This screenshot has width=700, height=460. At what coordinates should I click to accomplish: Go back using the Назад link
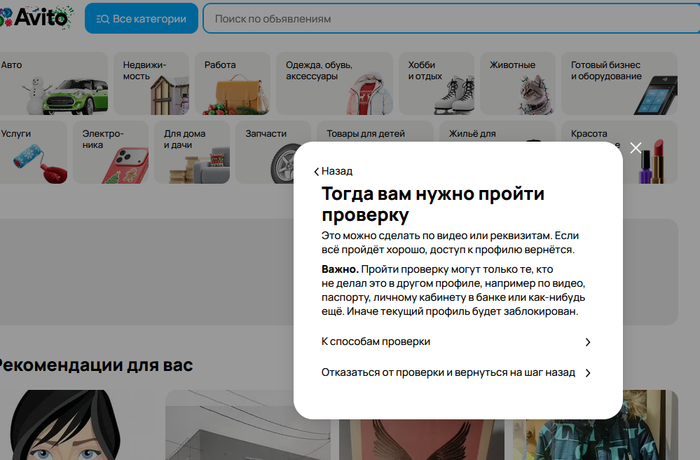point(334,171)
